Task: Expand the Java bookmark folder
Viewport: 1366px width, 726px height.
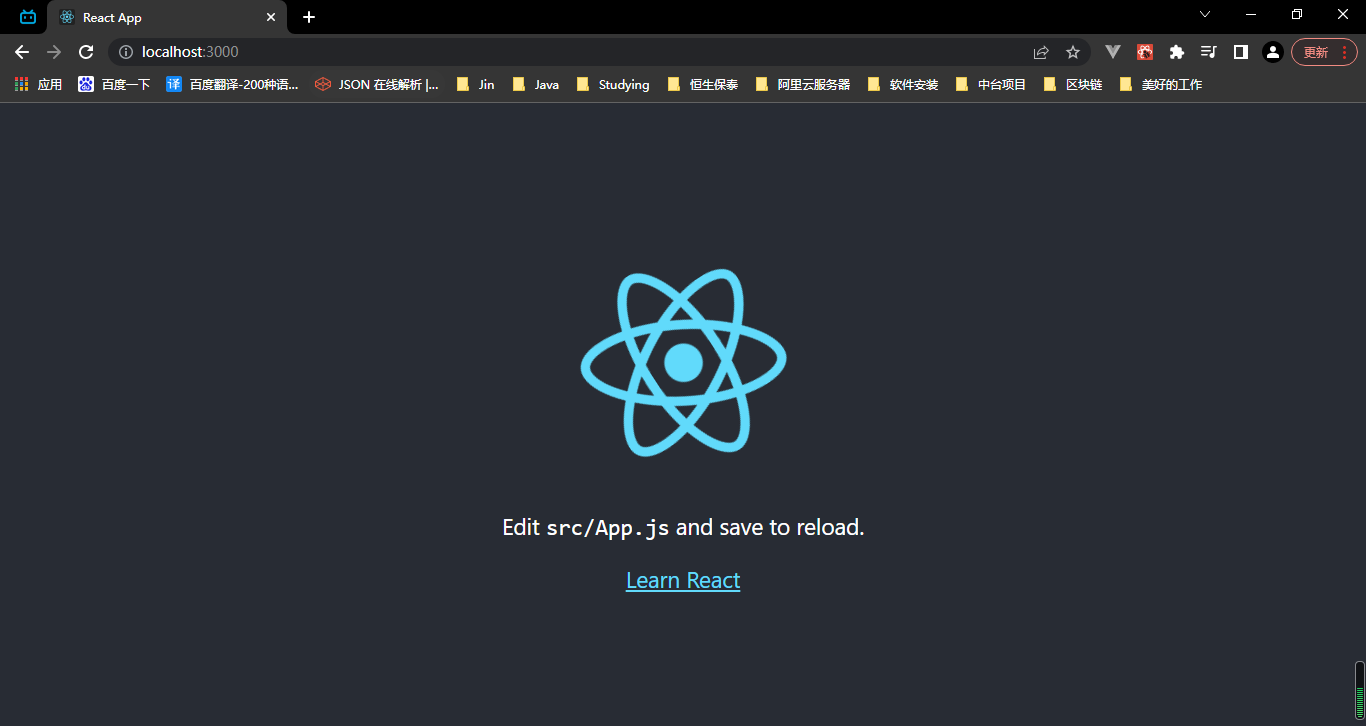Action: pos(535,85)
